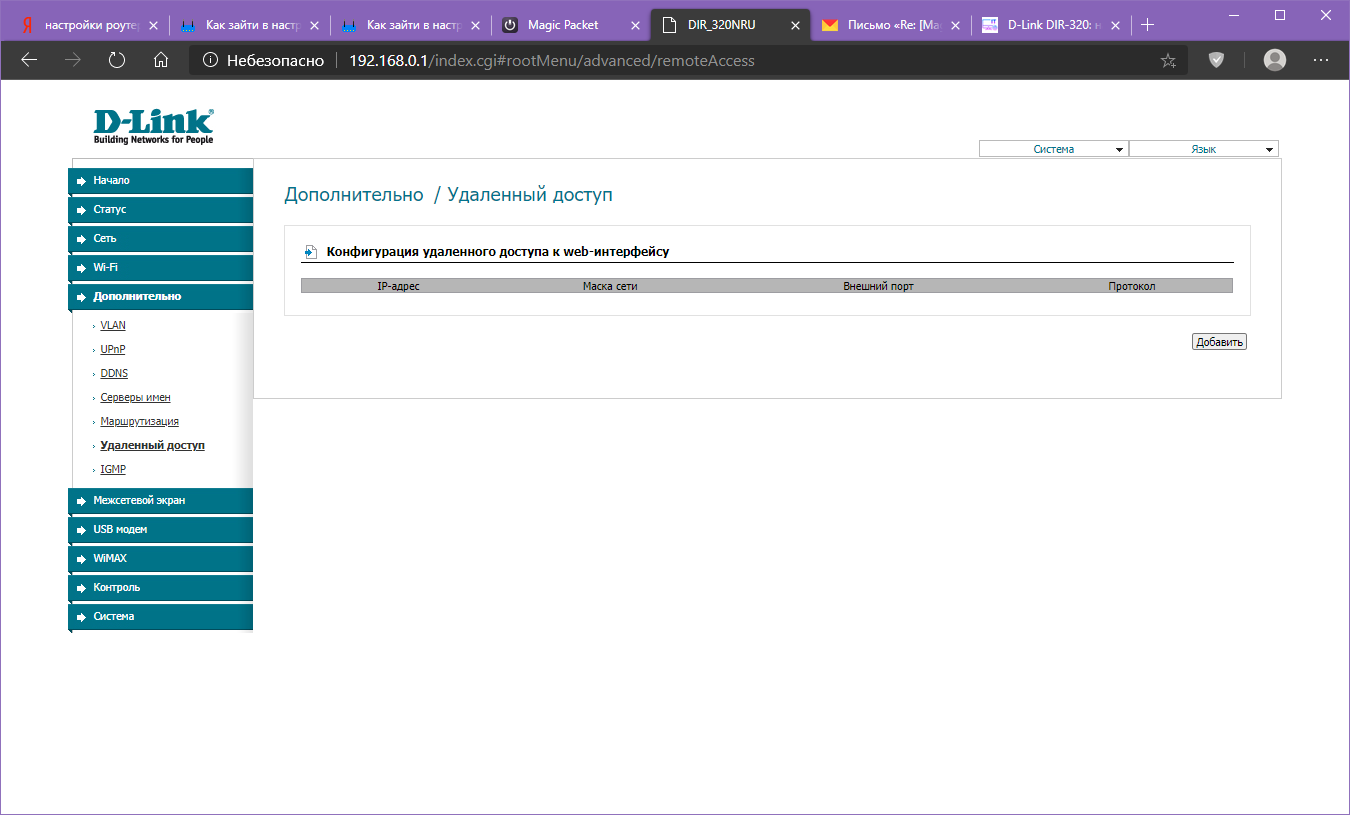
Task: Open the Маршрутизация sidebar link
Action: click(139, 421)
